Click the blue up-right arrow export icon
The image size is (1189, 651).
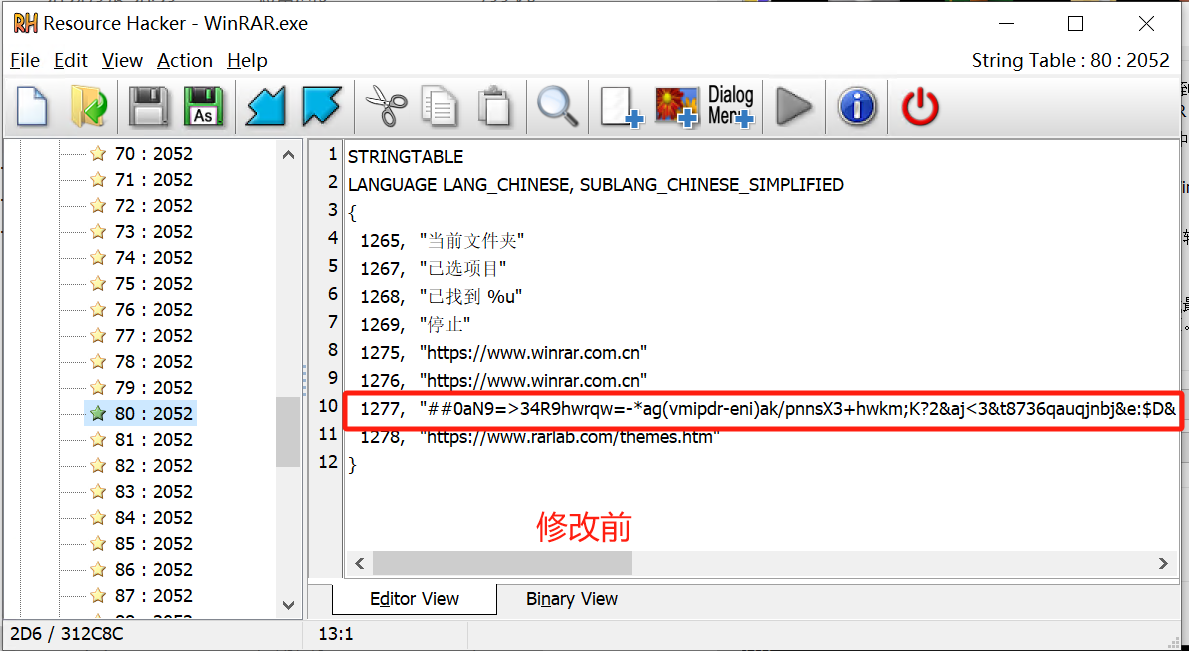click(322, 106)
